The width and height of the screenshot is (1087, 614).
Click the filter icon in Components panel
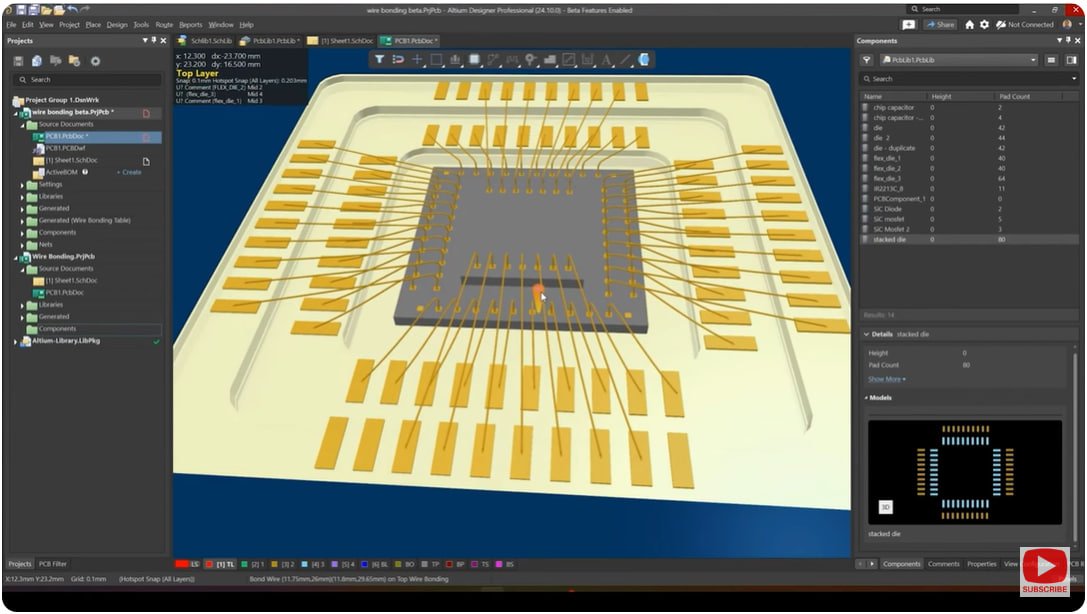point(866,60)
